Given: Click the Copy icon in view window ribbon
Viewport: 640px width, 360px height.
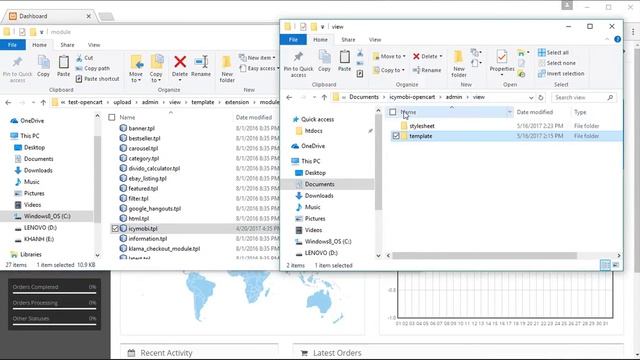Looking at the screenshot, I should point(324,61).
